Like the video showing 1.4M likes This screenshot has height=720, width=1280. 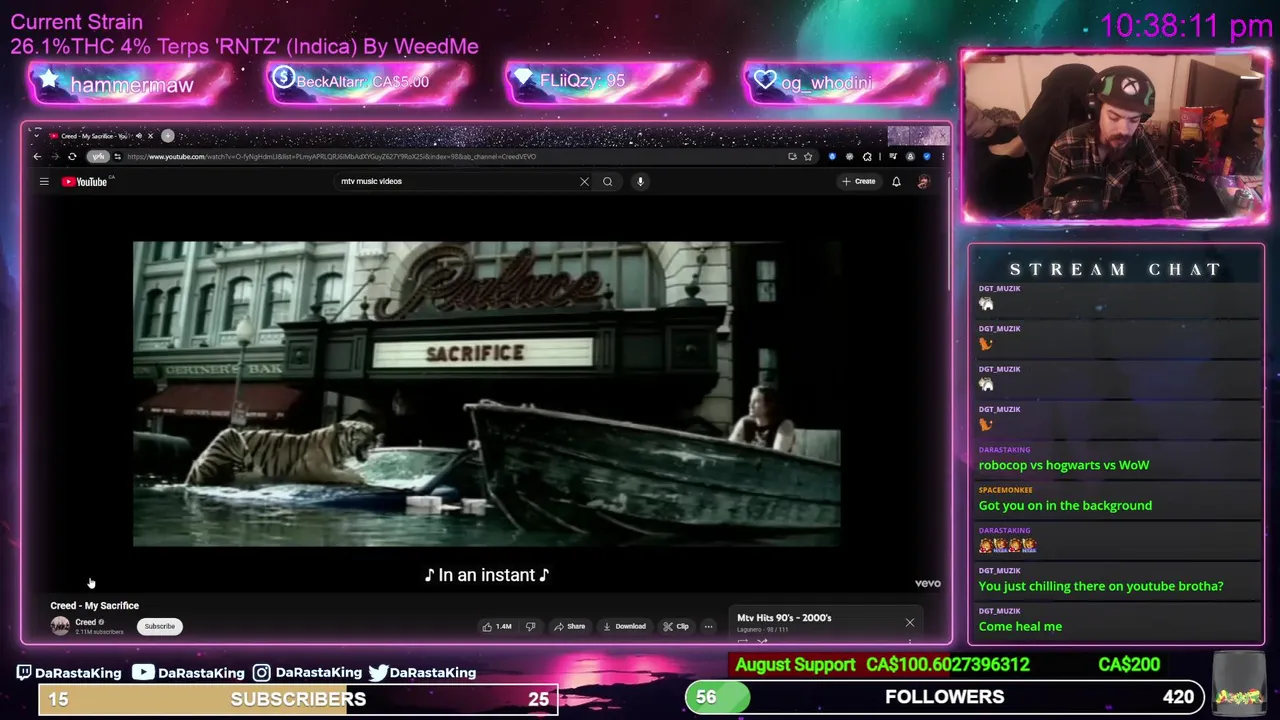[497, 626]
